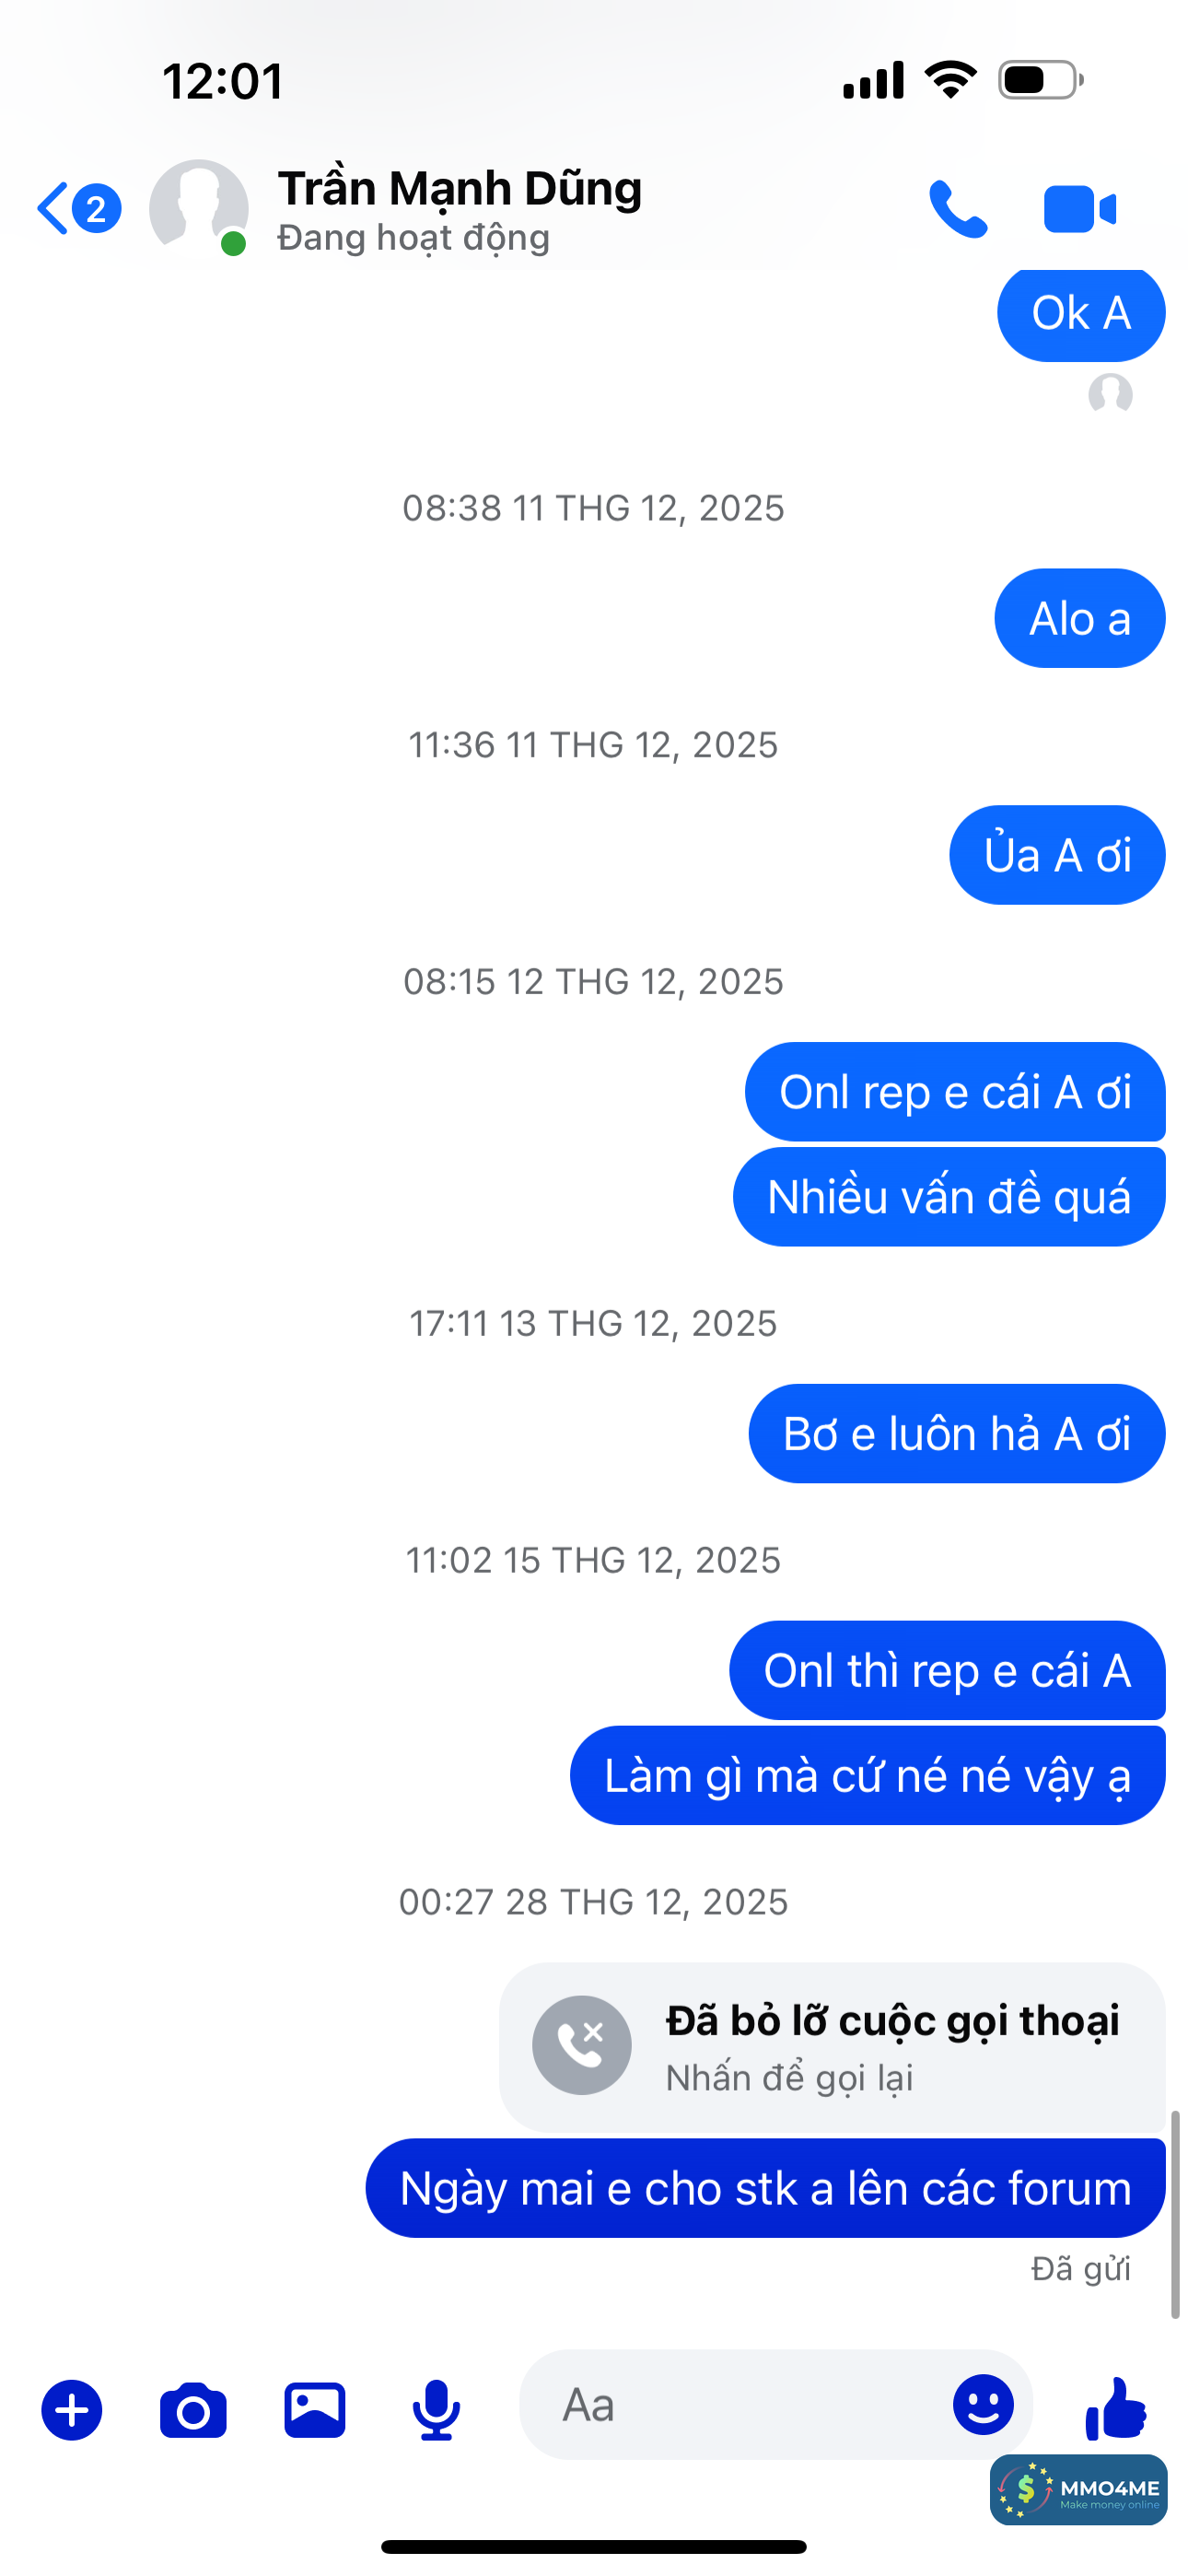The height and width of the screenshot is (2576, 1188).
Task: Tap the missed call phone icon
Action: [582, 2045]
